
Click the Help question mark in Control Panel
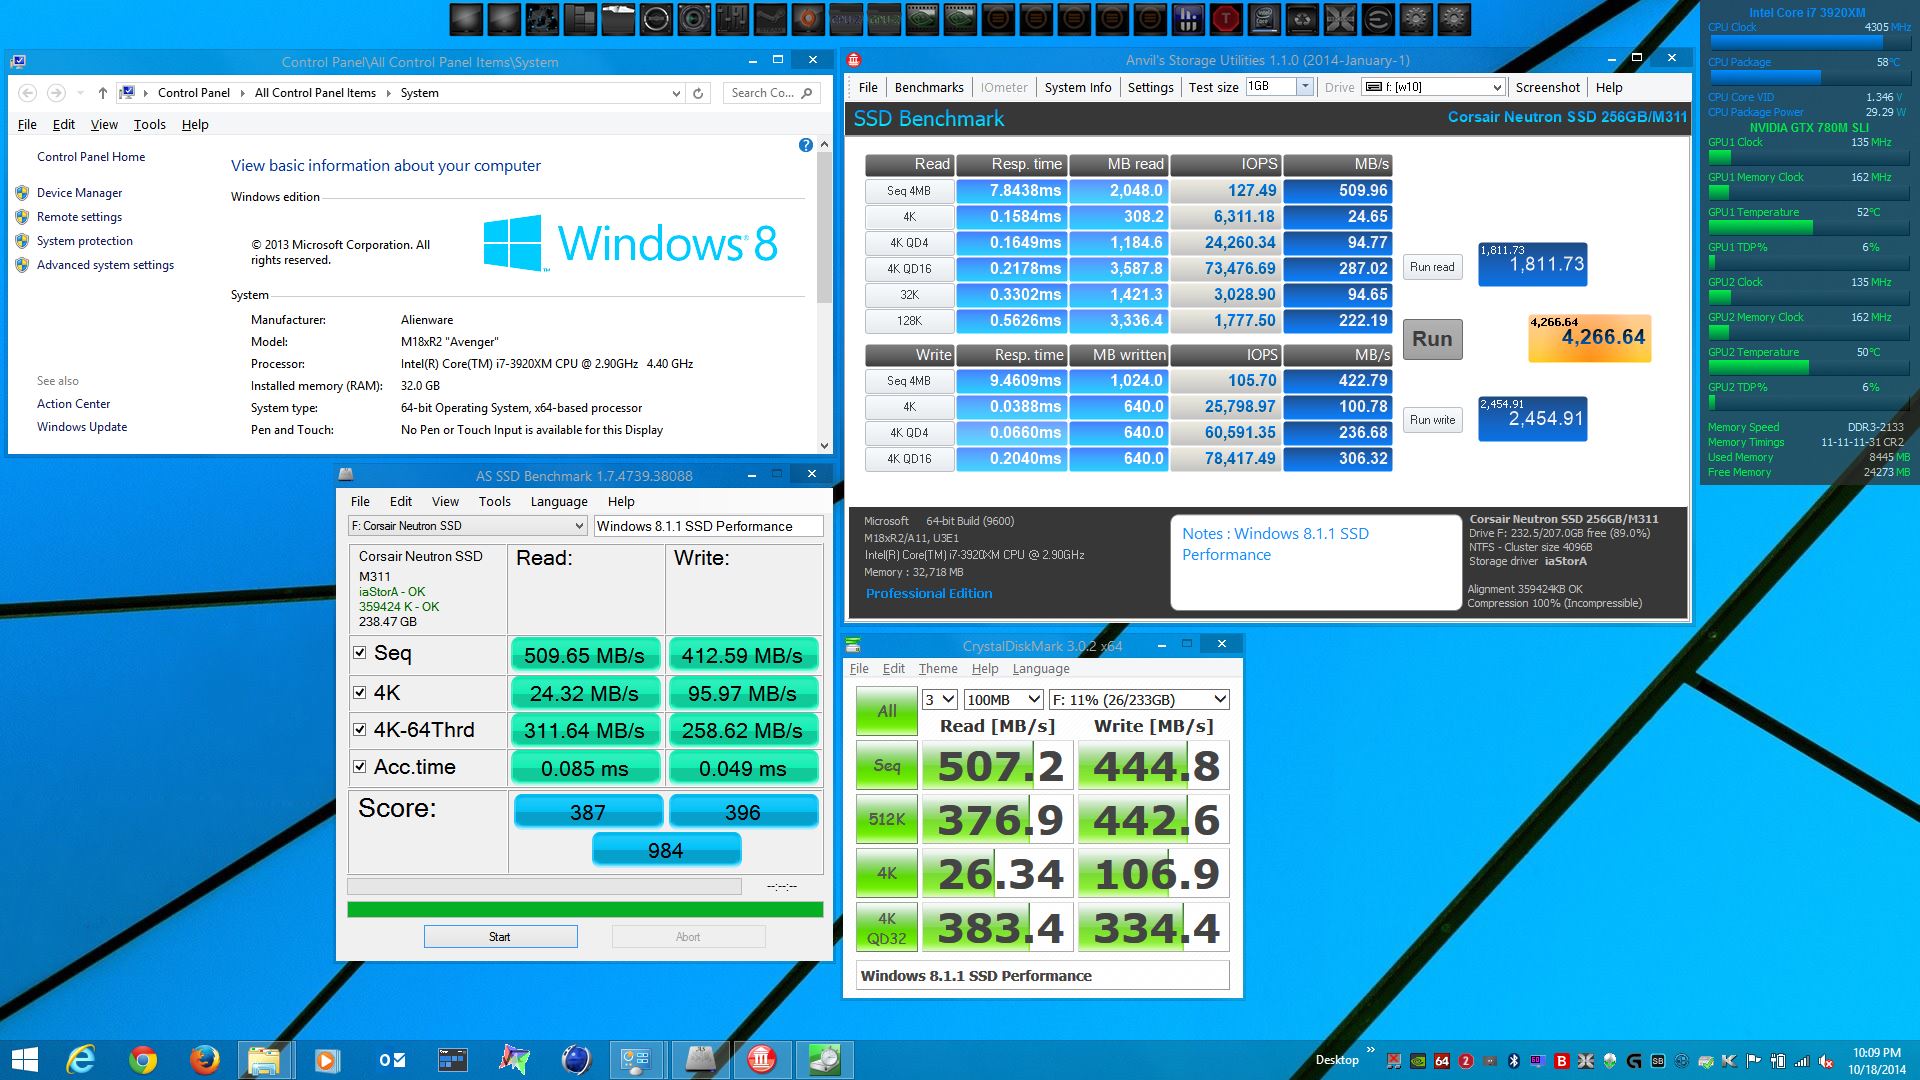(x=806, y=145)
